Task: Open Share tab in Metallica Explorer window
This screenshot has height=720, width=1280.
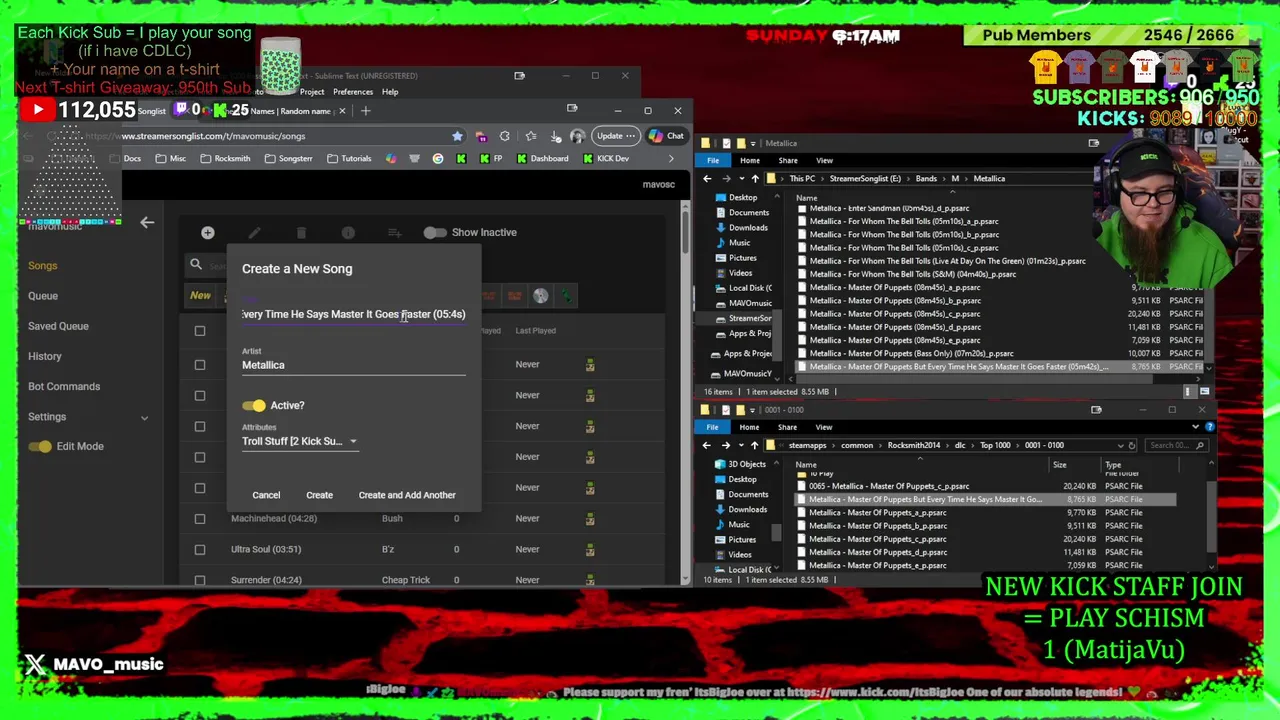Action: pos(788,161)
